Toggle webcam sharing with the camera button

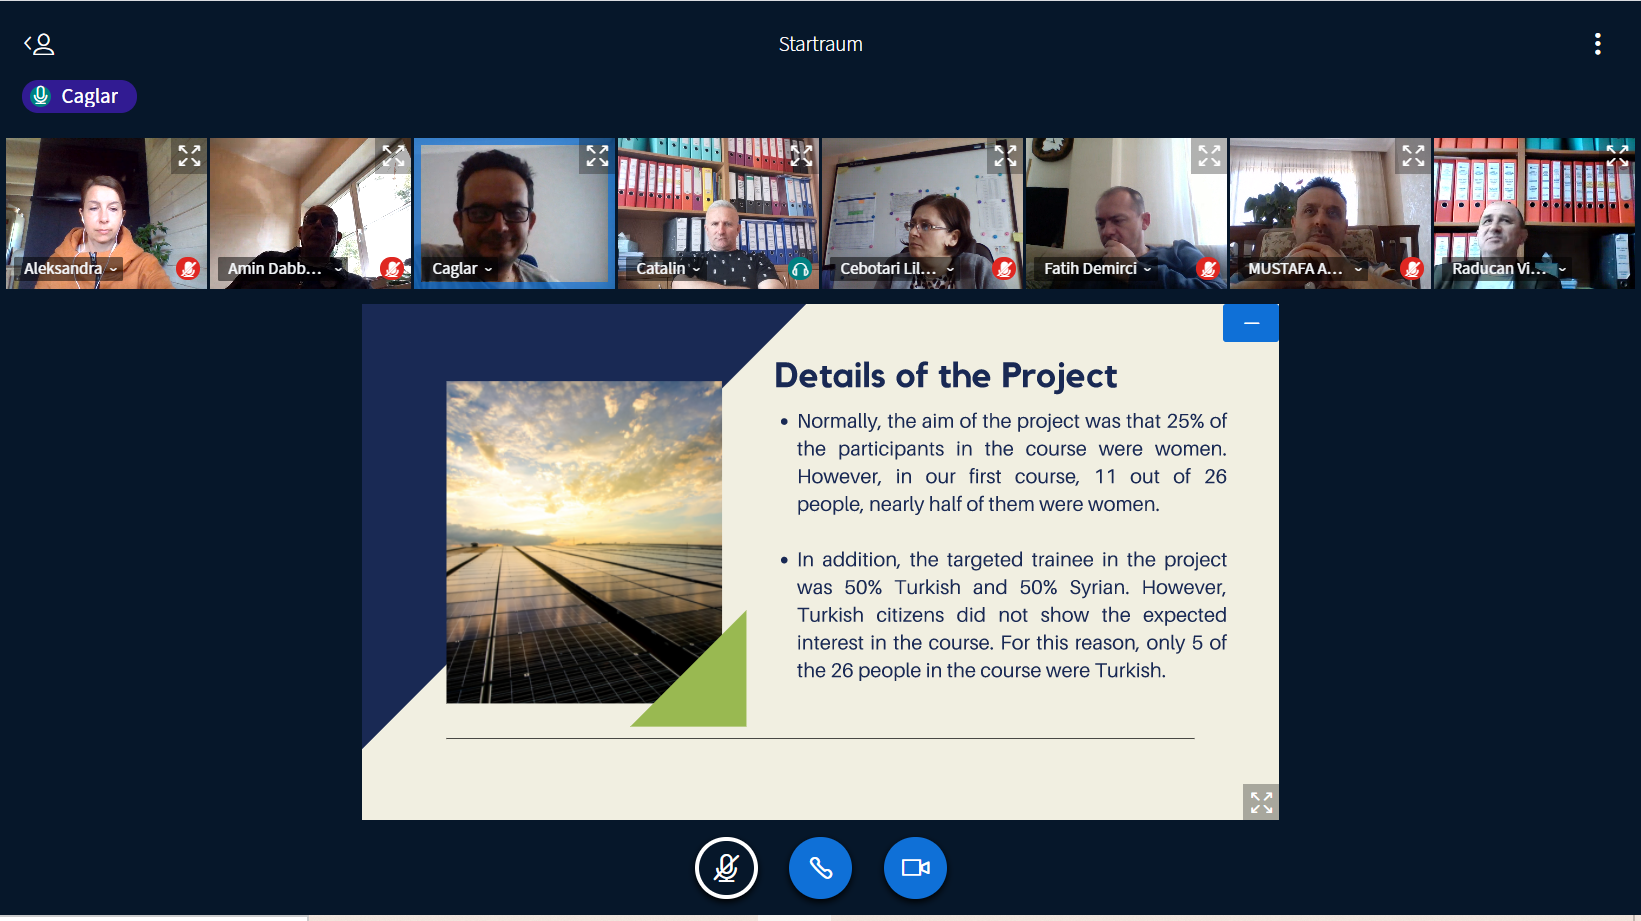(x=915, y=868)
